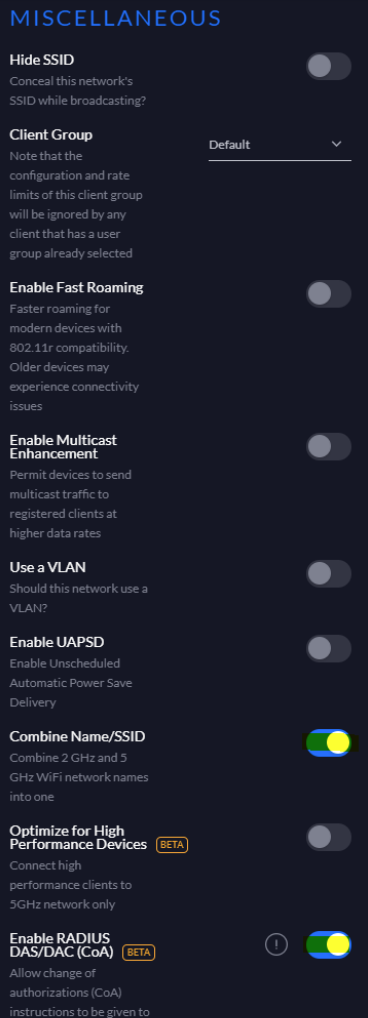Click the Use a VLAN label
The height and width of the screenshot is (1018, 368).
(x=48, y=567)
